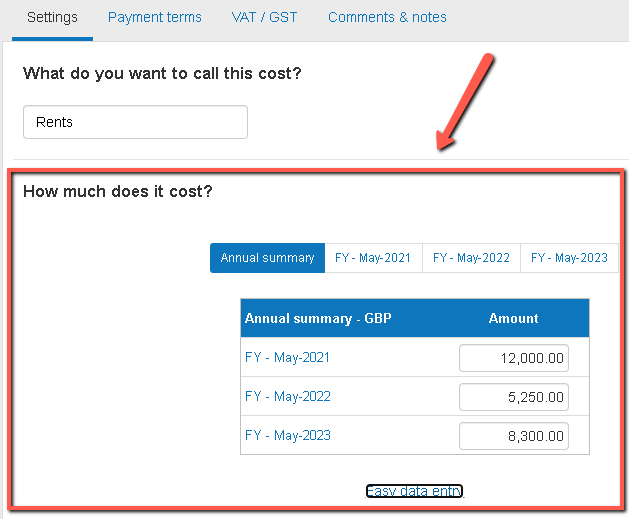The width and height of the screenshot is (629, 519).
Task: Edit the 8,300.00 amount field
Action: pyautogui.click(x=514, y=436)
